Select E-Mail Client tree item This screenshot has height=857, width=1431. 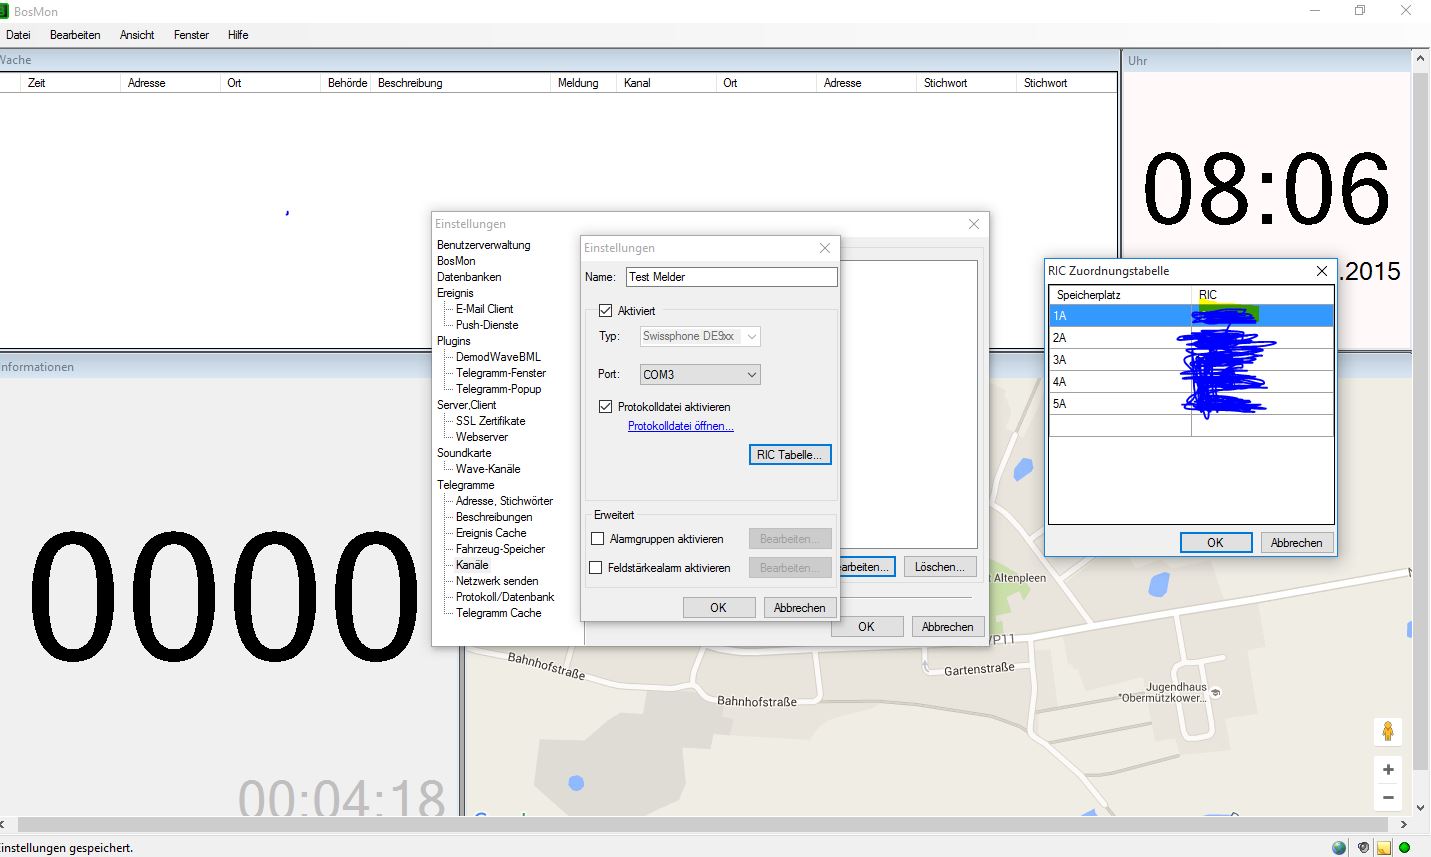485,309
